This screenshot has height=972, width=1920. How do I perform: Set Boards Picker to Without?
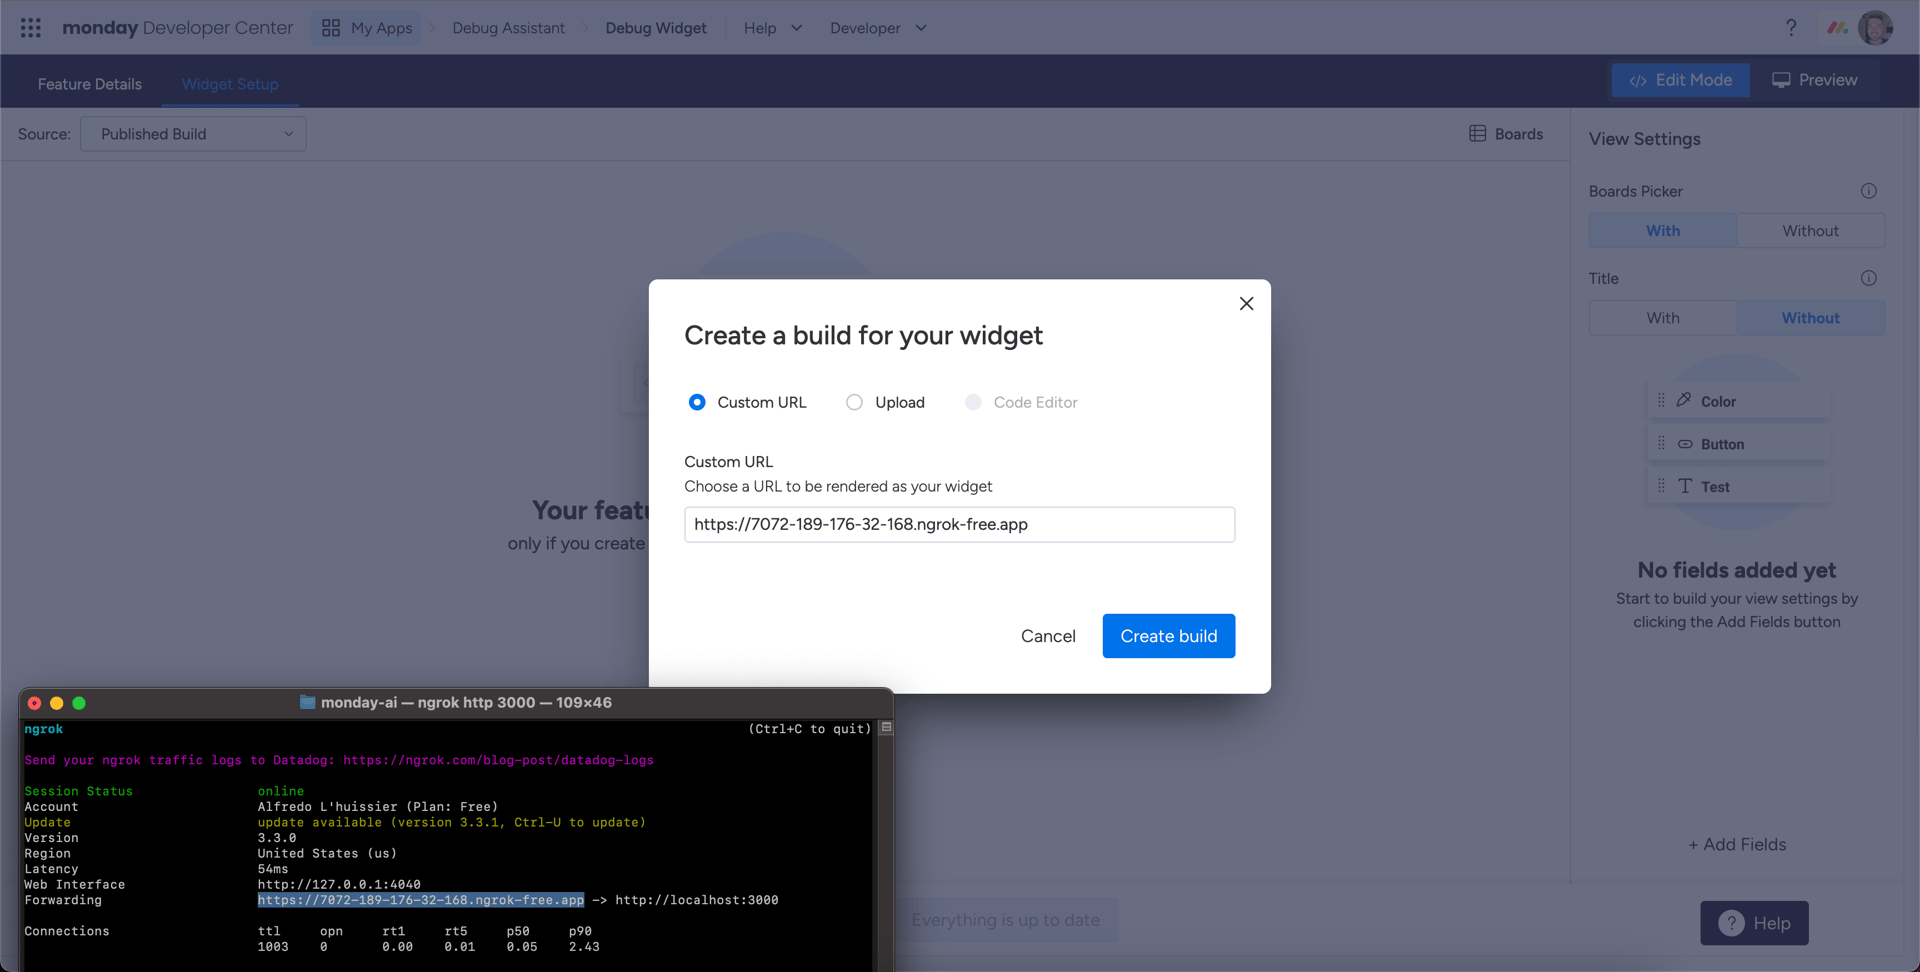[1811, 231]
